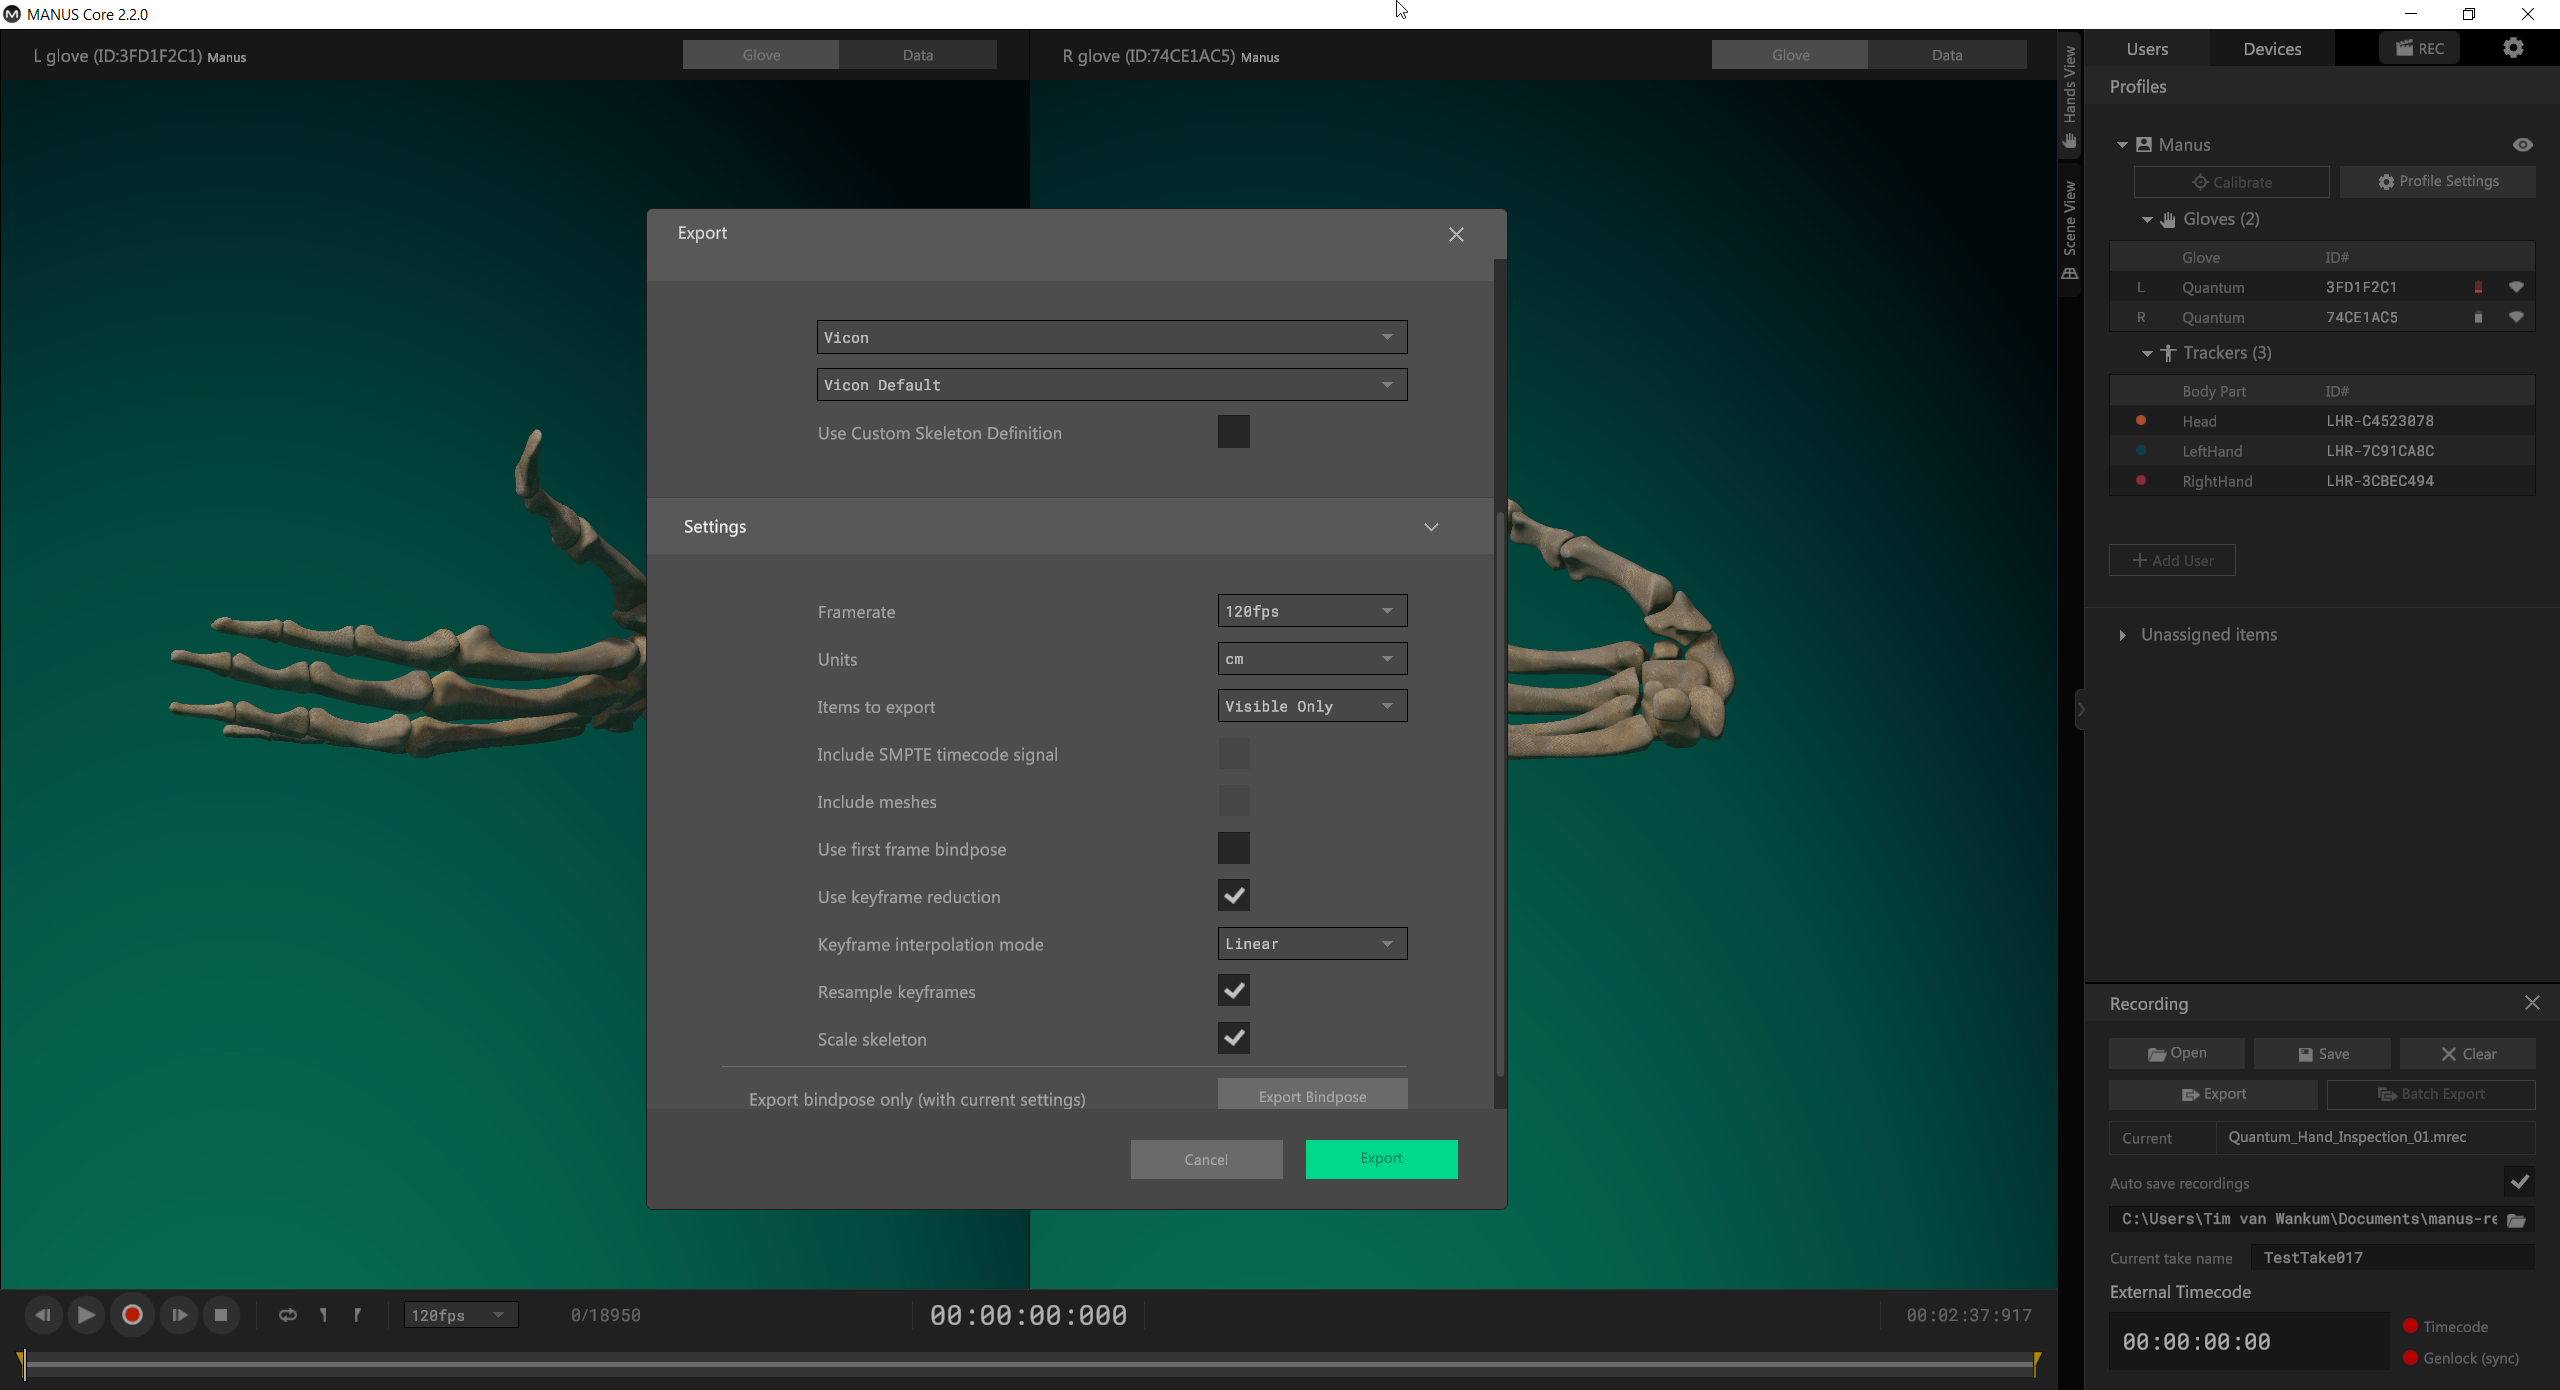Click the playback timeline scrubber bar
2560x1390 pixels.
pos(1028,1363)
